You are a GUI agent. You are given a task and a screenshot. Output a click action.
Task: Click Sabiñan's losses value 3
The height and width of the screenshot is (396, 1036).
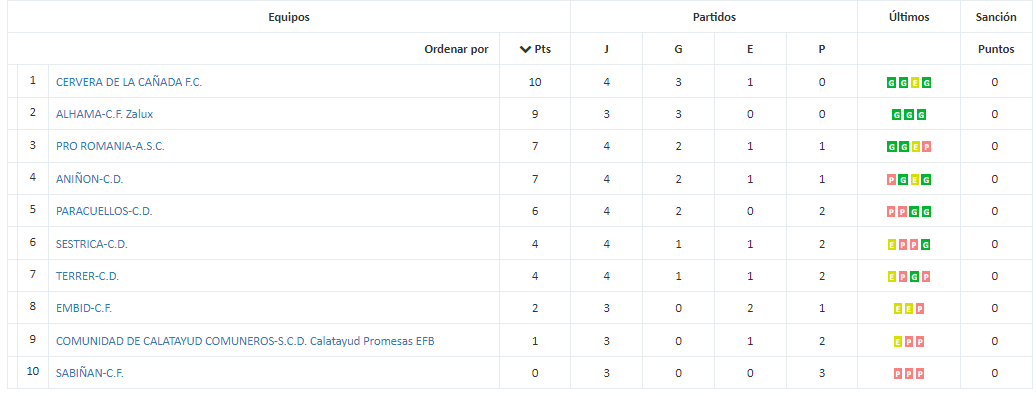click(x=822, y=374)
